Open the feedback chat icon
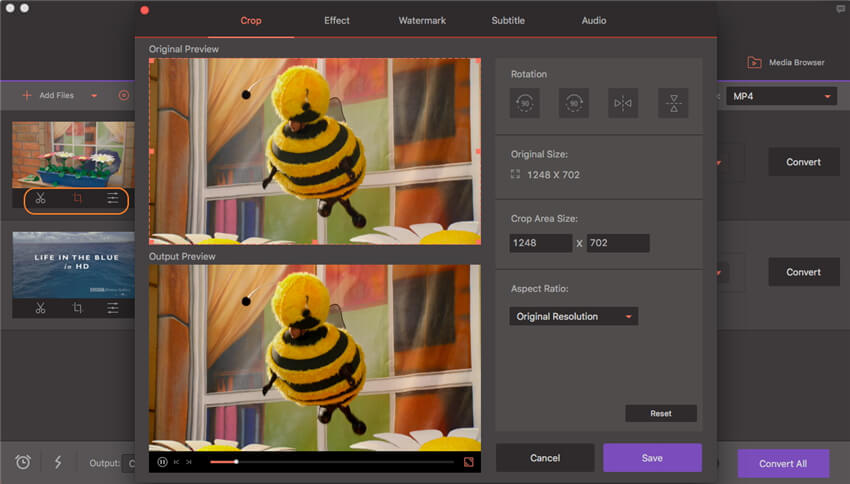 click(x=841, y=9)
